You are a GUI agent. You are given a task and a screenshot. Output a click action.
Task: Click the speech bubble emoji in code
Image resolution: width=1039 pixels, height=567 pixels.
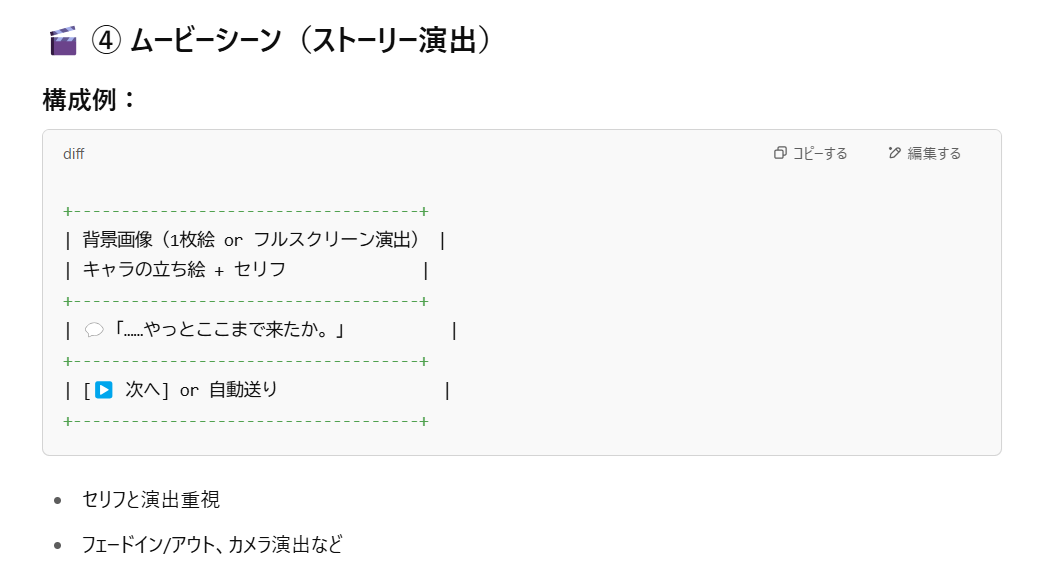tap(95, 330)
